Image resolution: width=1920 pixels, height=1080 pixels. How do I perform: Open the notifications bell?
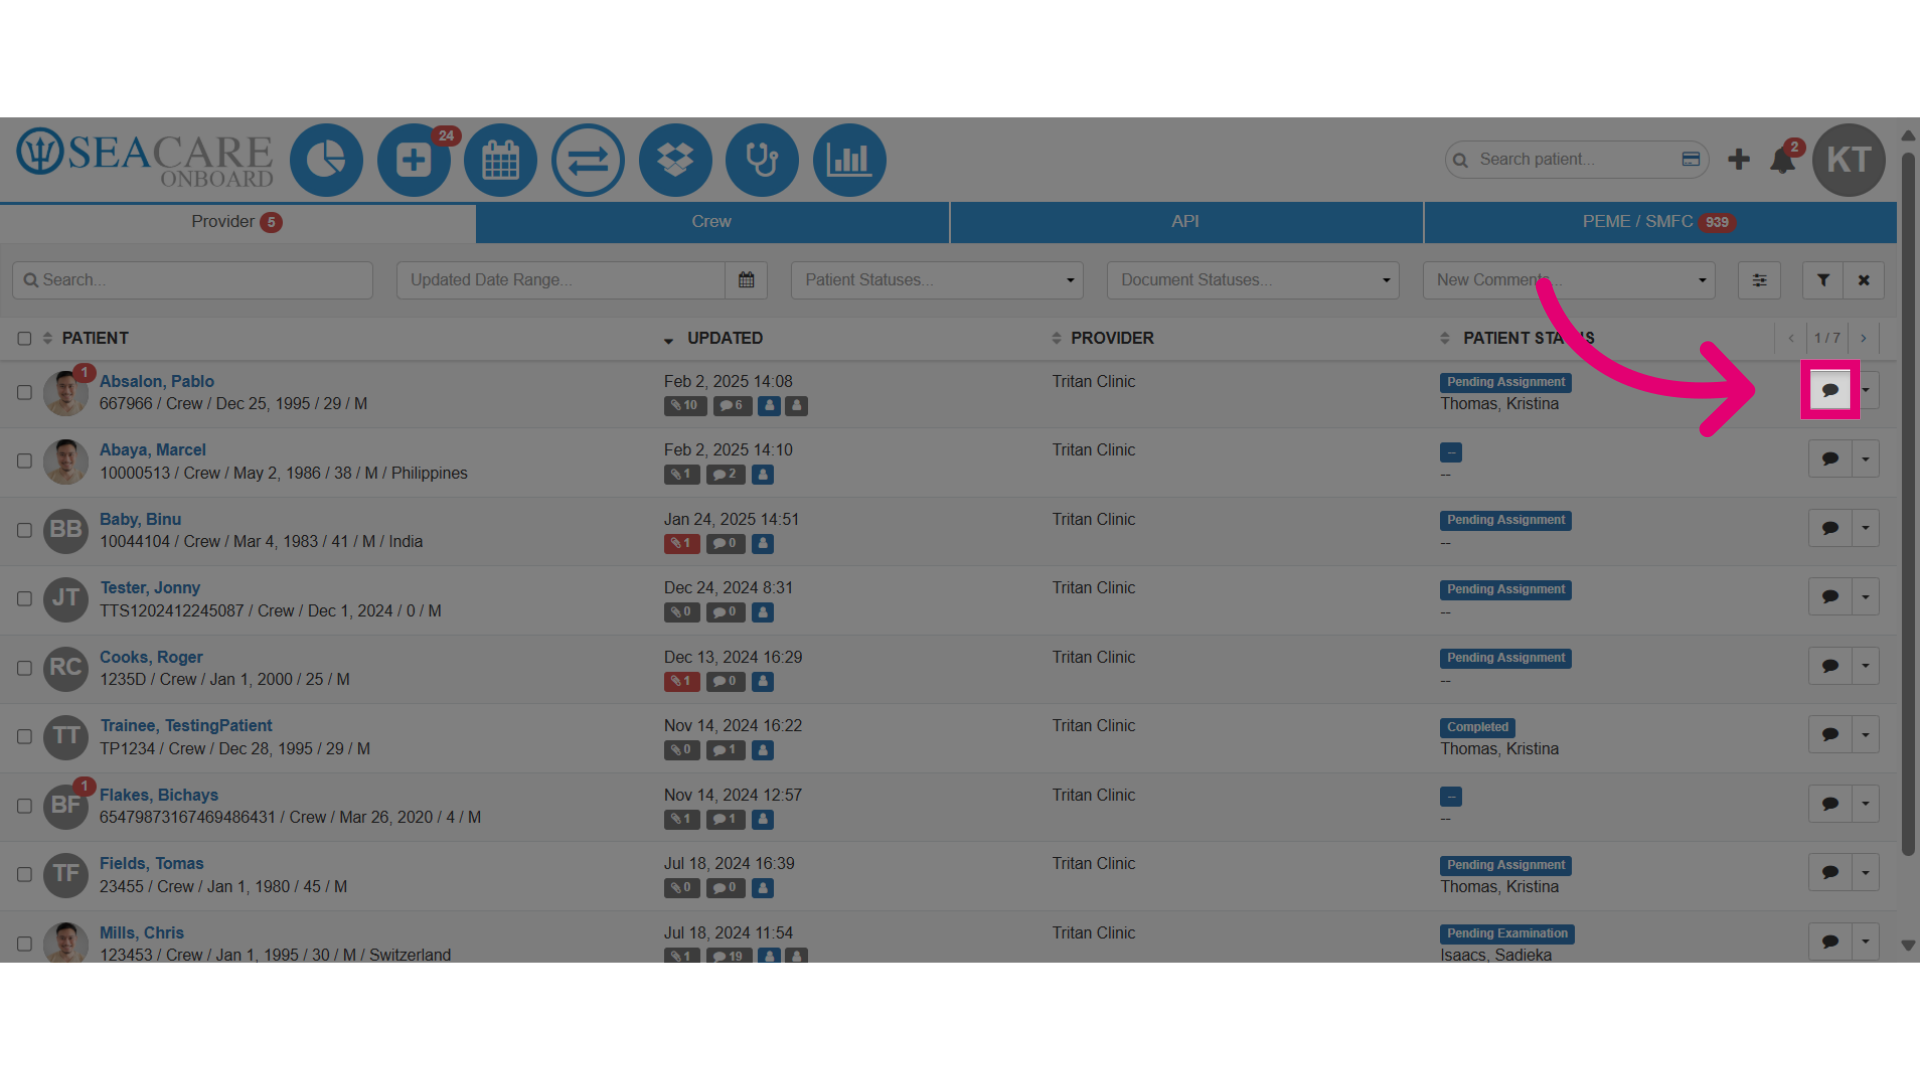(x=1783, y=160)
